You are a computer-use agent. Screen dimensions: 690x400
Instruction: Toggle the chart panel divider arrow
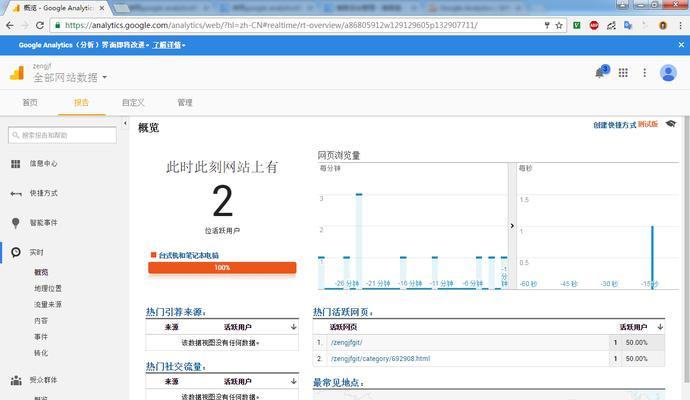(512, 226)
